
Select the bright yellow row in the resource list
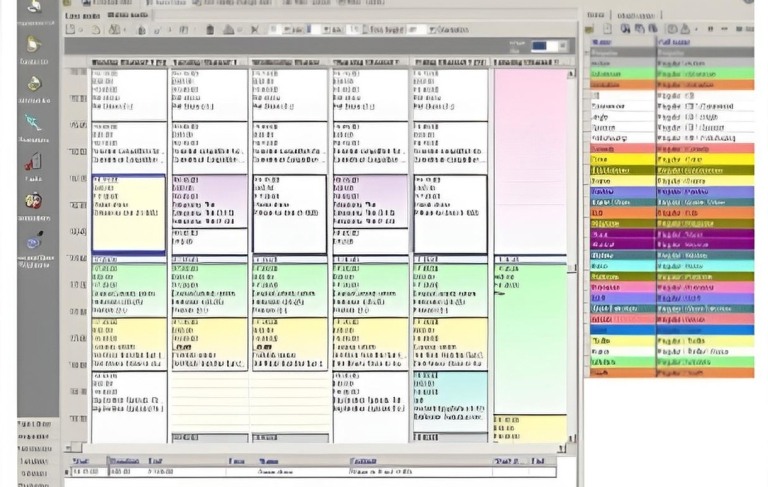pos(671,159)
